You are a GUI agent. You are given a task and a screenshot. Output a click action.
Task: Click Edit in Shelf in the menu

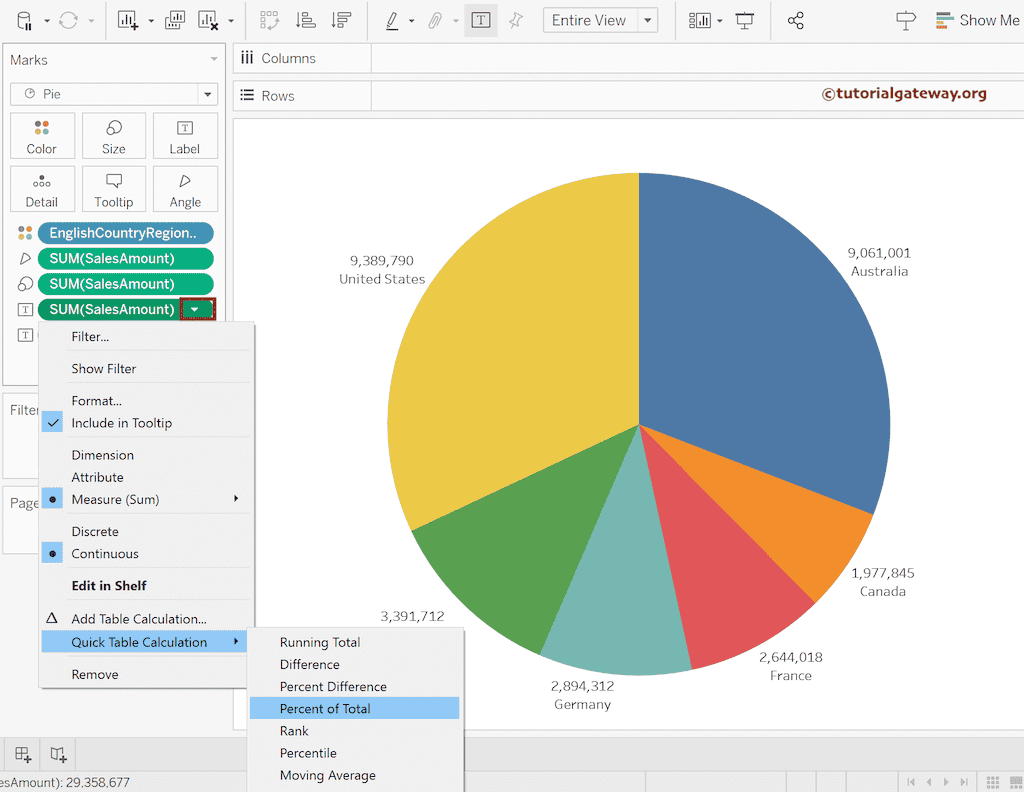[110, 585]
